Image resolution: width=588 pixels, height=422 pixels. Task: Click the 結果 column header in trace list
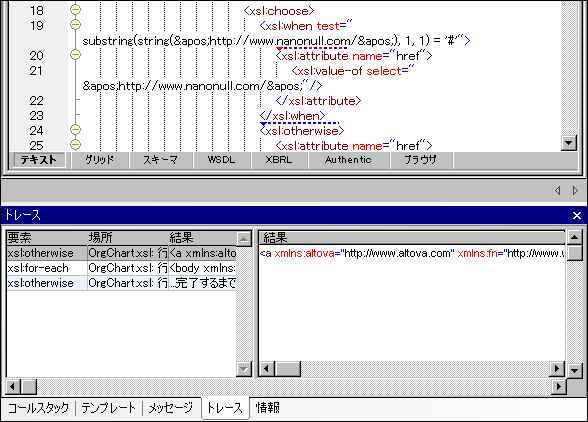(x=202, y=238)
